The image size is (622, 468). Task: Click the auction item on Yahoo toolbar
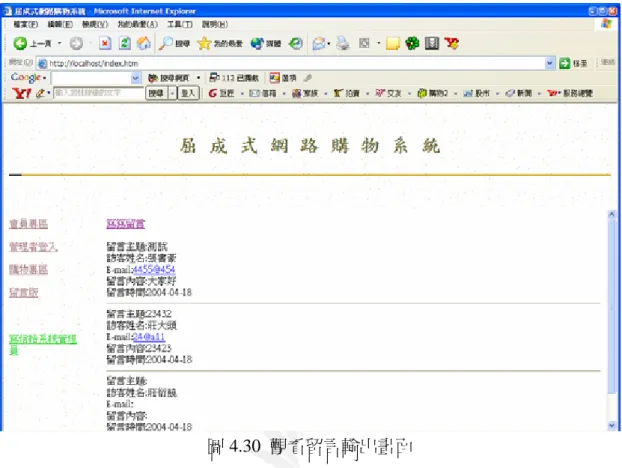(x=346, y=93)
